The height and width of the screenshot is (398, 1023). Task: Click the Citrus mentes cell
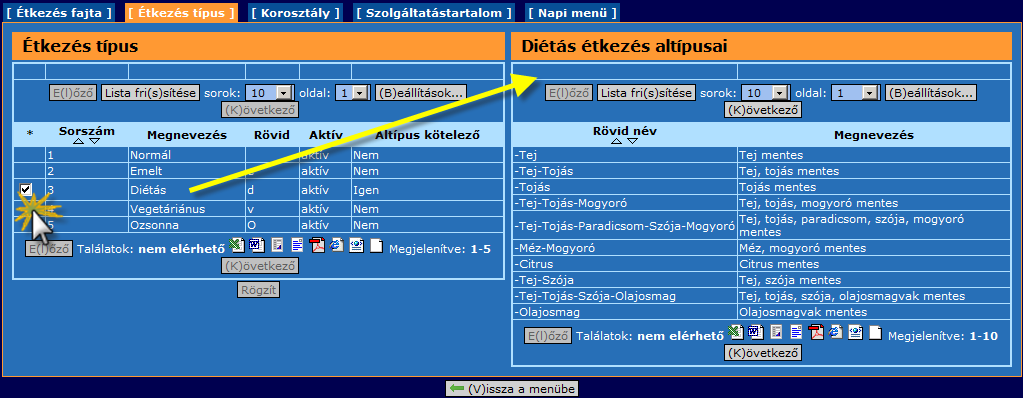point(874,264)
